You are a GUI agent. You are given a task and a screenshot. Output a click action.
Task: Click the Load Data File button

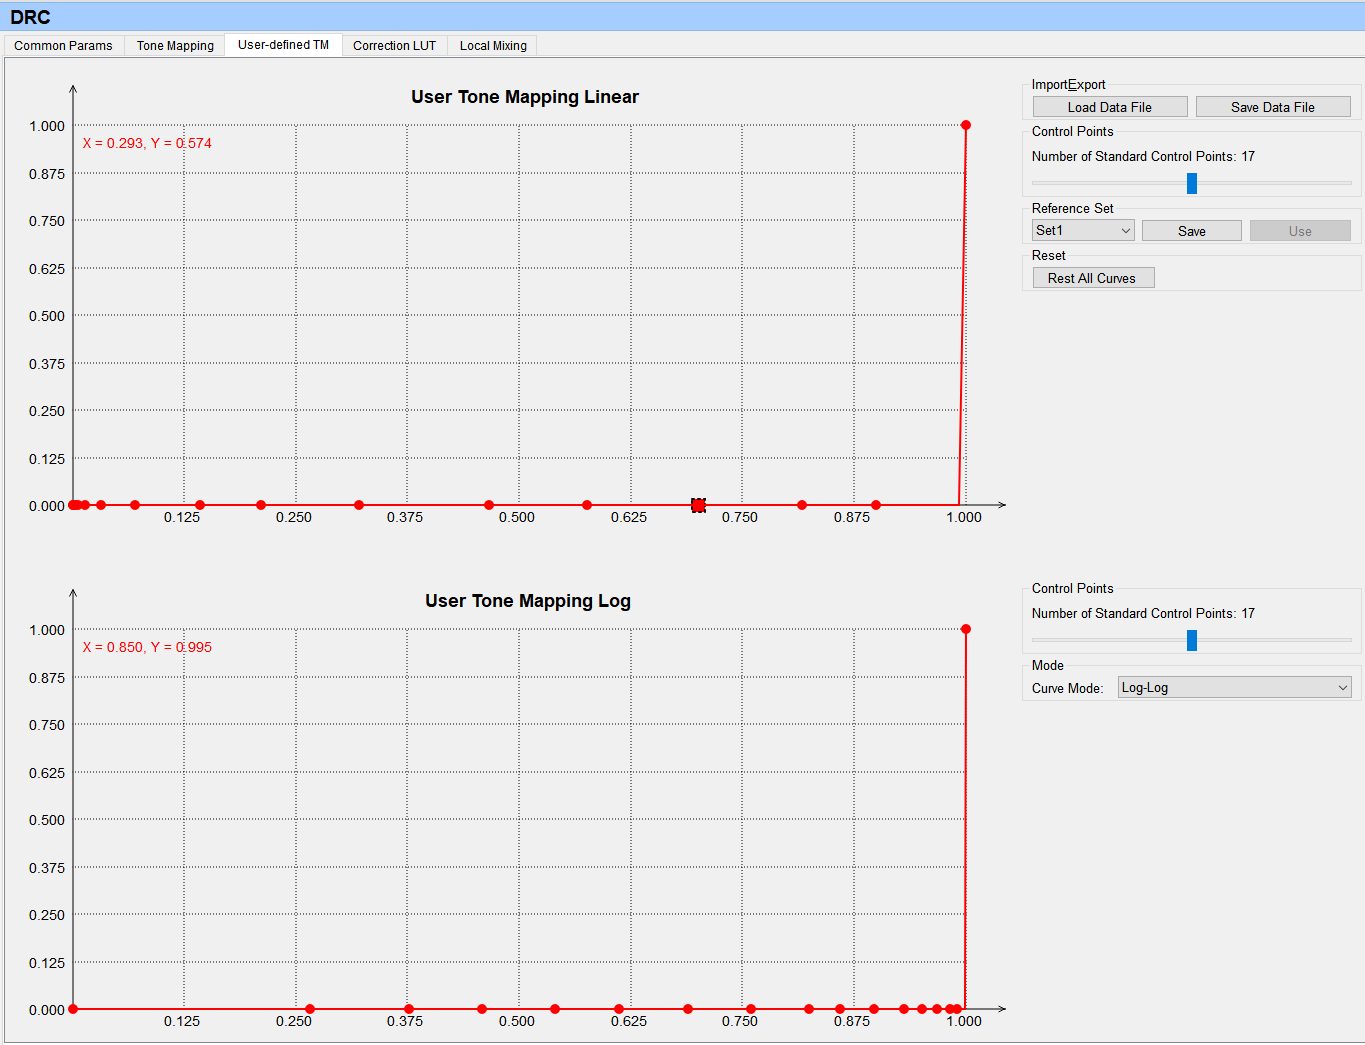[1109, 107]
